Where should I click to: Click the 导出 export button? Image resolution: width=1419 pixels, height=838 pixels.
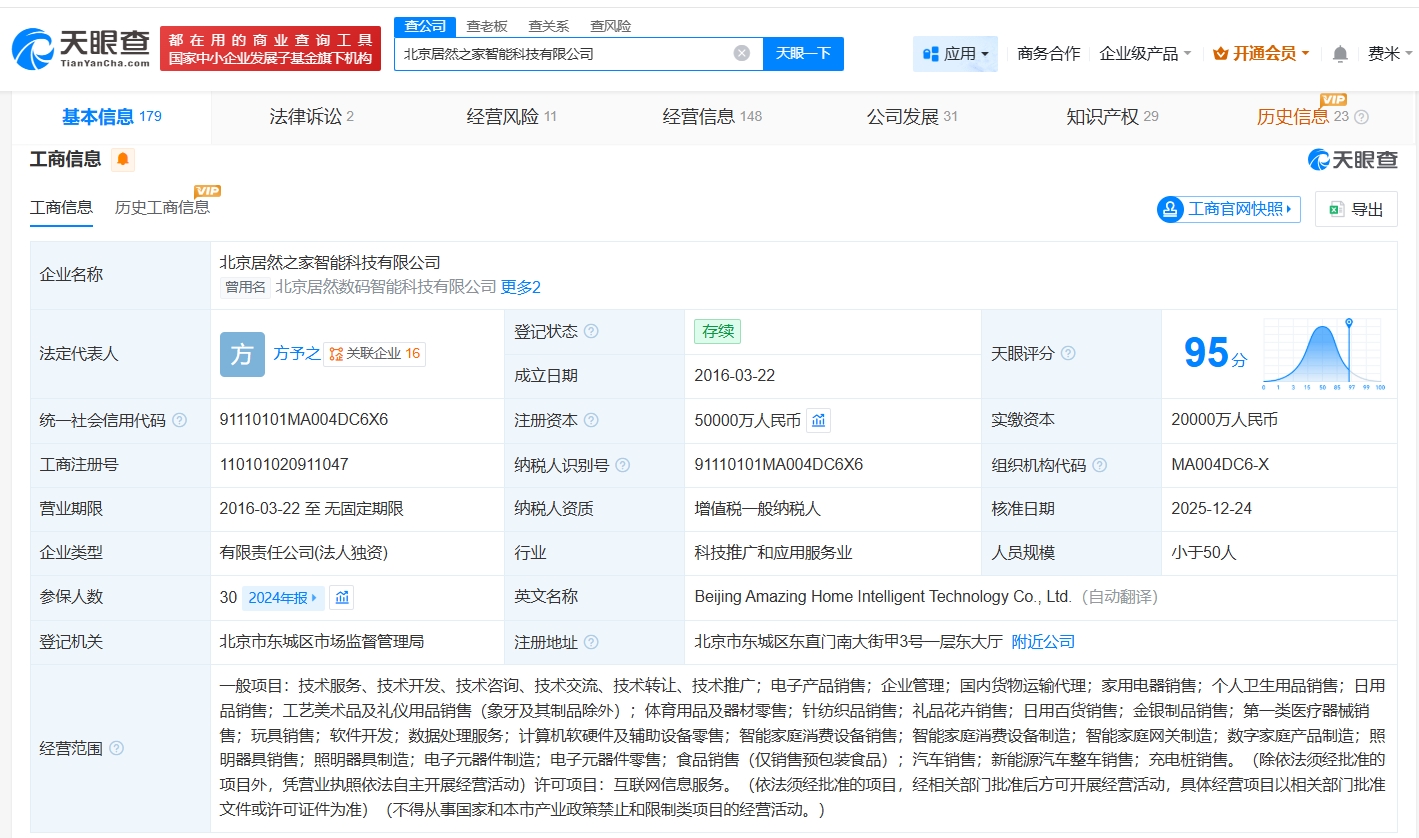click(1356, 209)
